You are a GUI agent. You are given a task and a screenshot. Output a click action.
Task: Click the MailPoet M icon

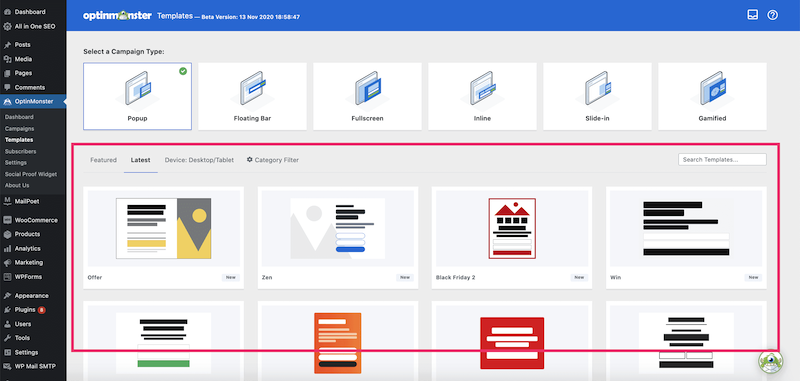pyautogui.click(x=7, y=201)
